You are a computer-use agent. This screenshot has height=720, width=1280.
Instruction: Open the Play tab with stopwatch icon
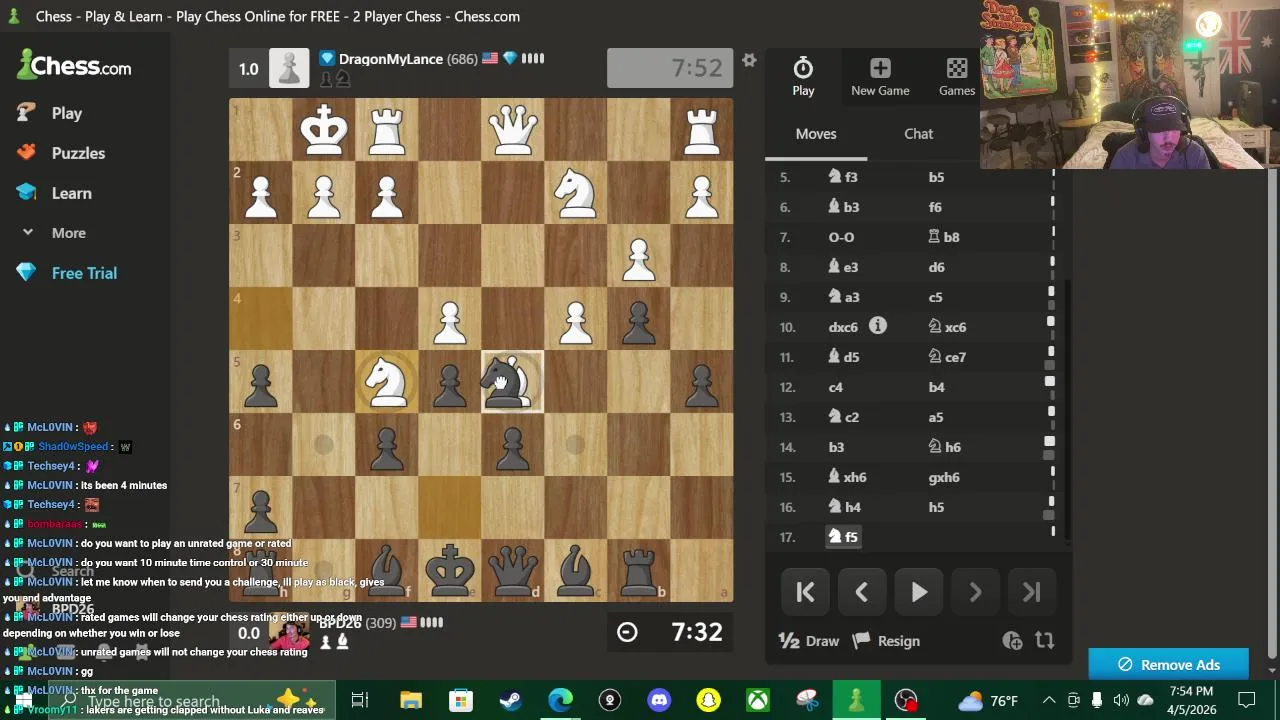[x=803, y=77]
